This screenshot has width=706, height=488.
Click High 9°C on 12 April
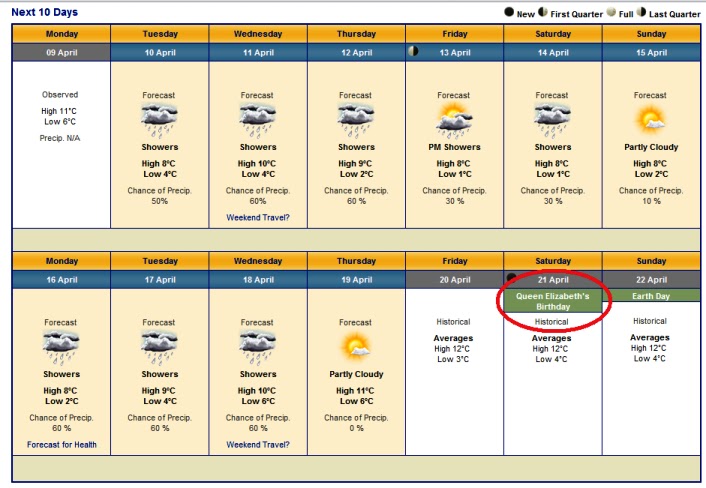point(355,163)
